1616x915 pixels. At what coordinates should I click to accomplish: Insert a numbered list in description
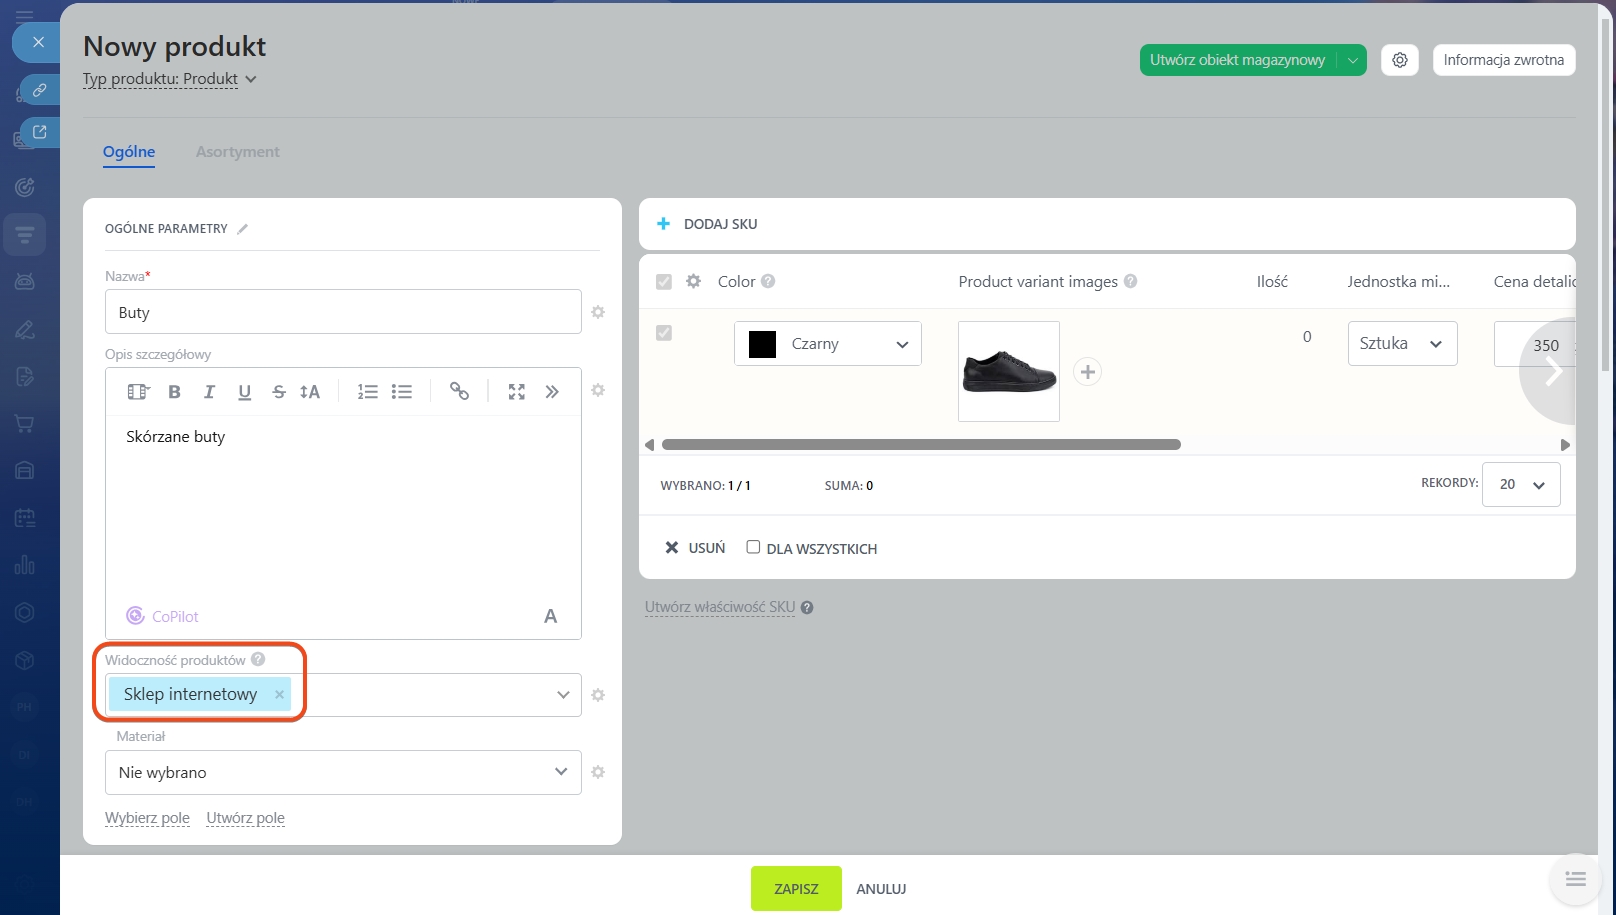(x=367, y=392)
